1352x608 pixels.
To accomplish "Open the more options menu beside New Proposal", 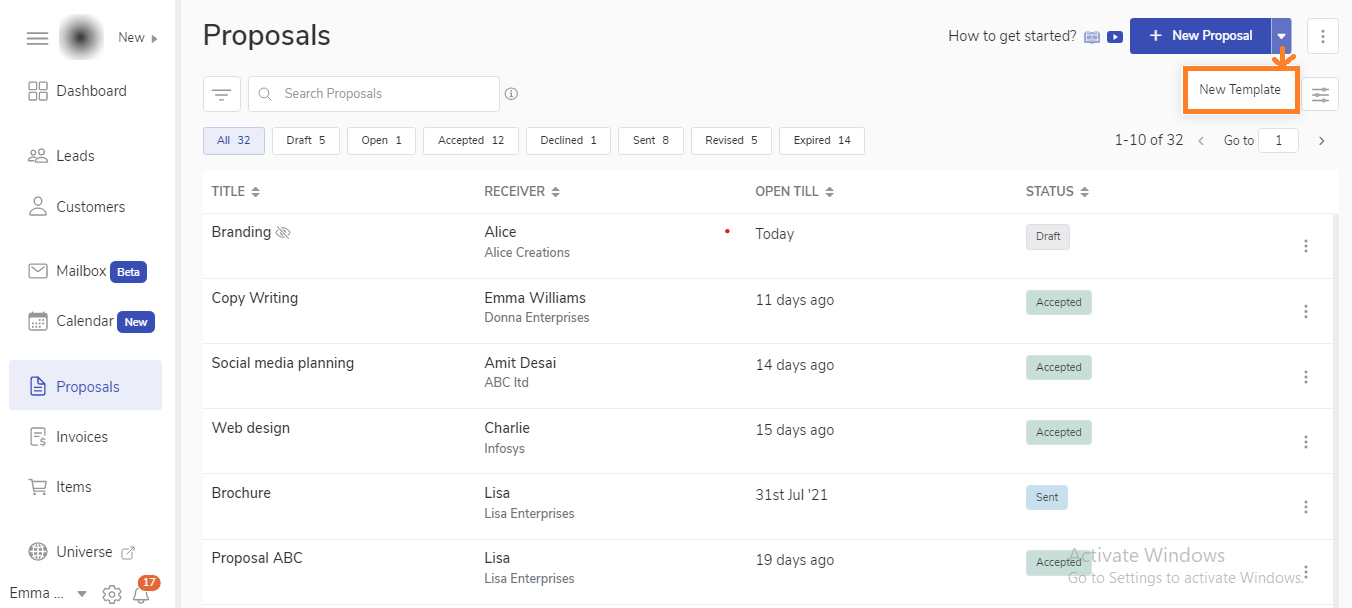I will [x=1322, y=36].
